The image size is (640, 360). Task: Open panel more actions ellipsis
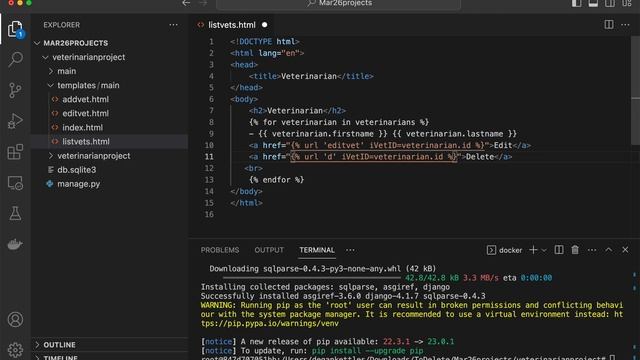point(592,250)
